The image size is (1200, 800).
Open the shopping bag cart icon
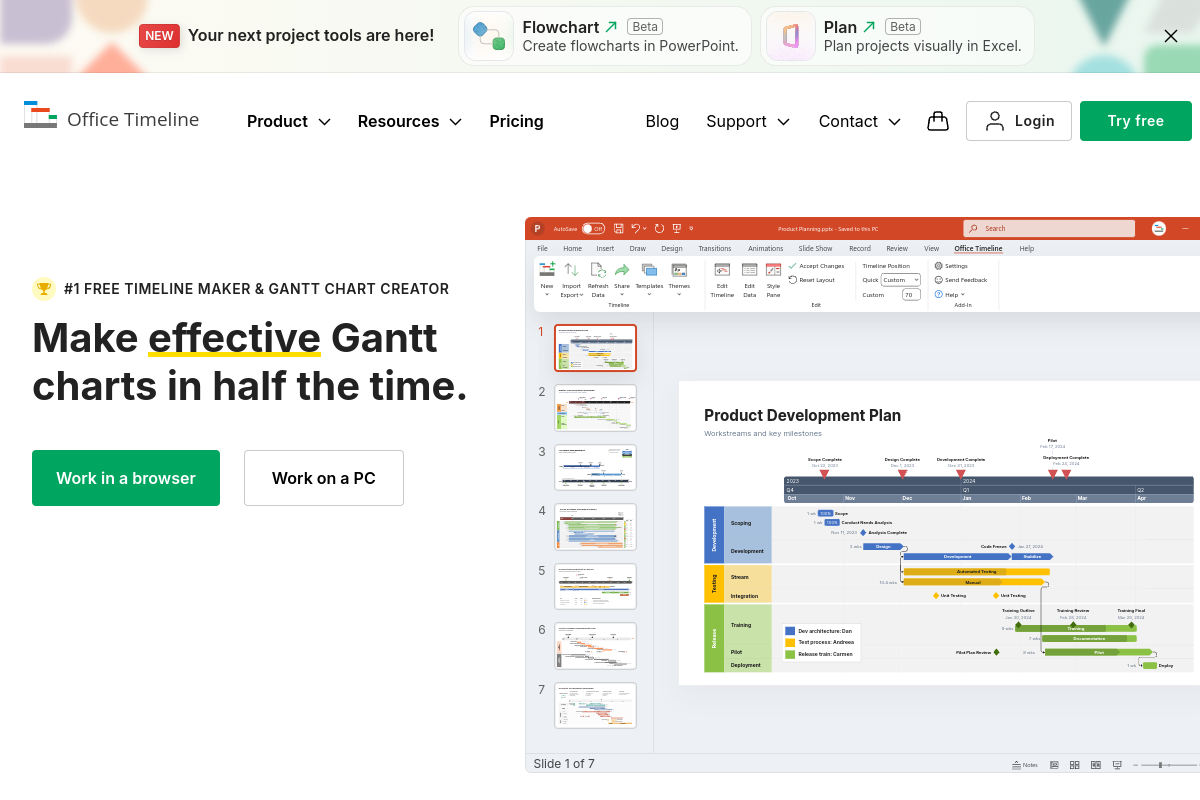(x=937, y=121)
